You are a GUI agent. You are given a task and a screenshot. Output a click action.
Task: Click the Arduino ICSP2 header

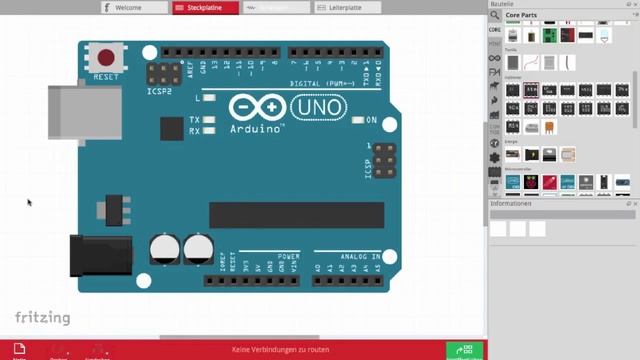(x=164, y=73)
